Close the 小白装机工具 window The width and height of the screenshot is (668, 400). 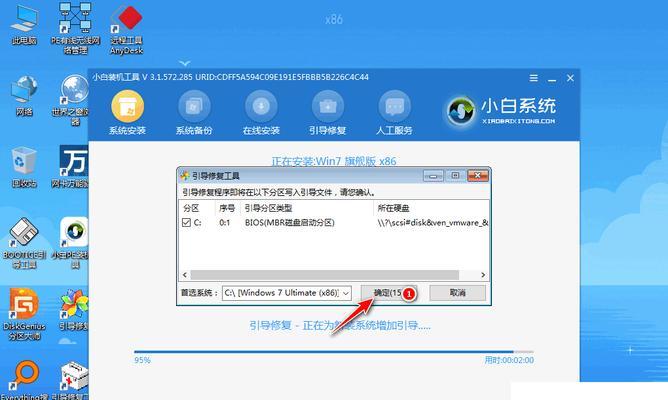click(x=570, y=78)
